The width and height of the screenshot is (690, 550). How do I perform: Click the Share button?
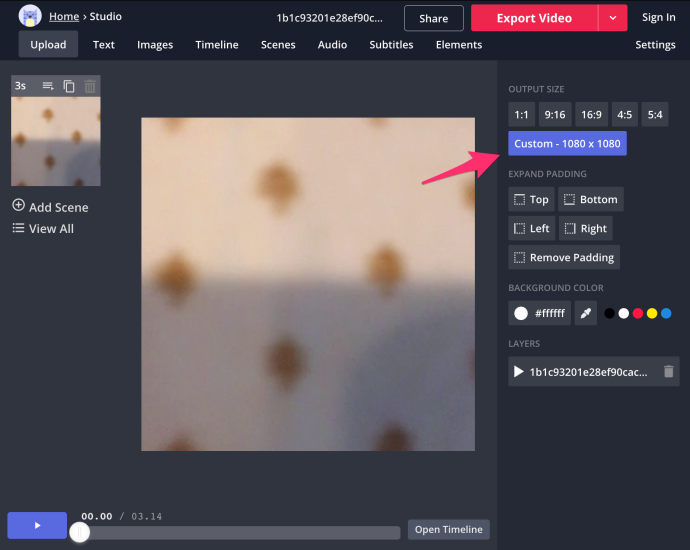[x=434, y=18]
